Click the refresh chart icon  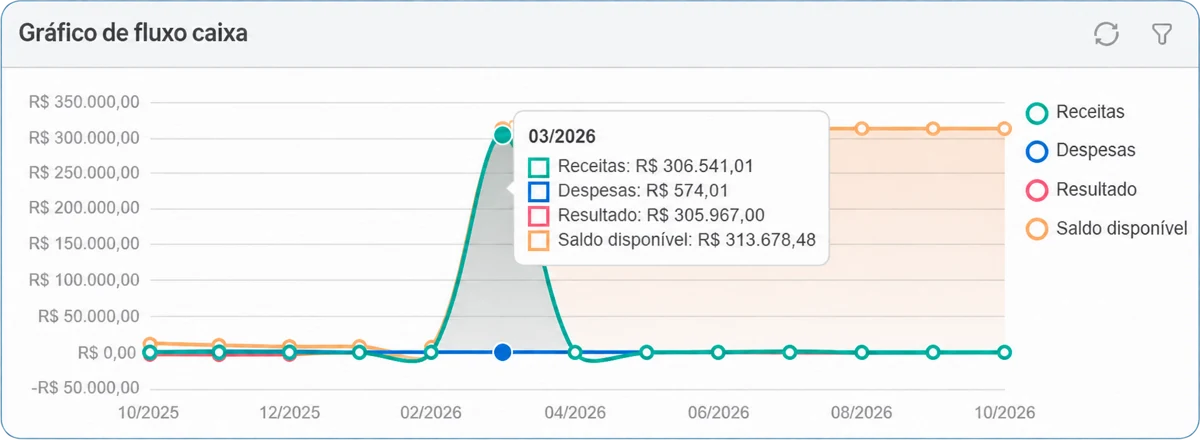coord(1106,34)
